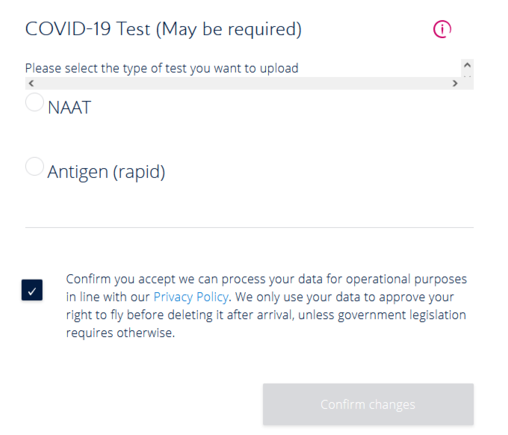508x435 pixels.
Task: Open the Privacy Policy link
Action: pos(191,297)
